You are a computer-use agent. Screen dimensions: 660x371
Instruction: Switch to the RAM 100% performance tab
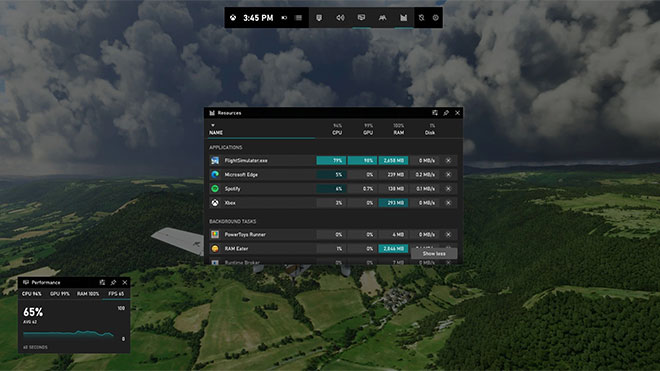(88, 294)
